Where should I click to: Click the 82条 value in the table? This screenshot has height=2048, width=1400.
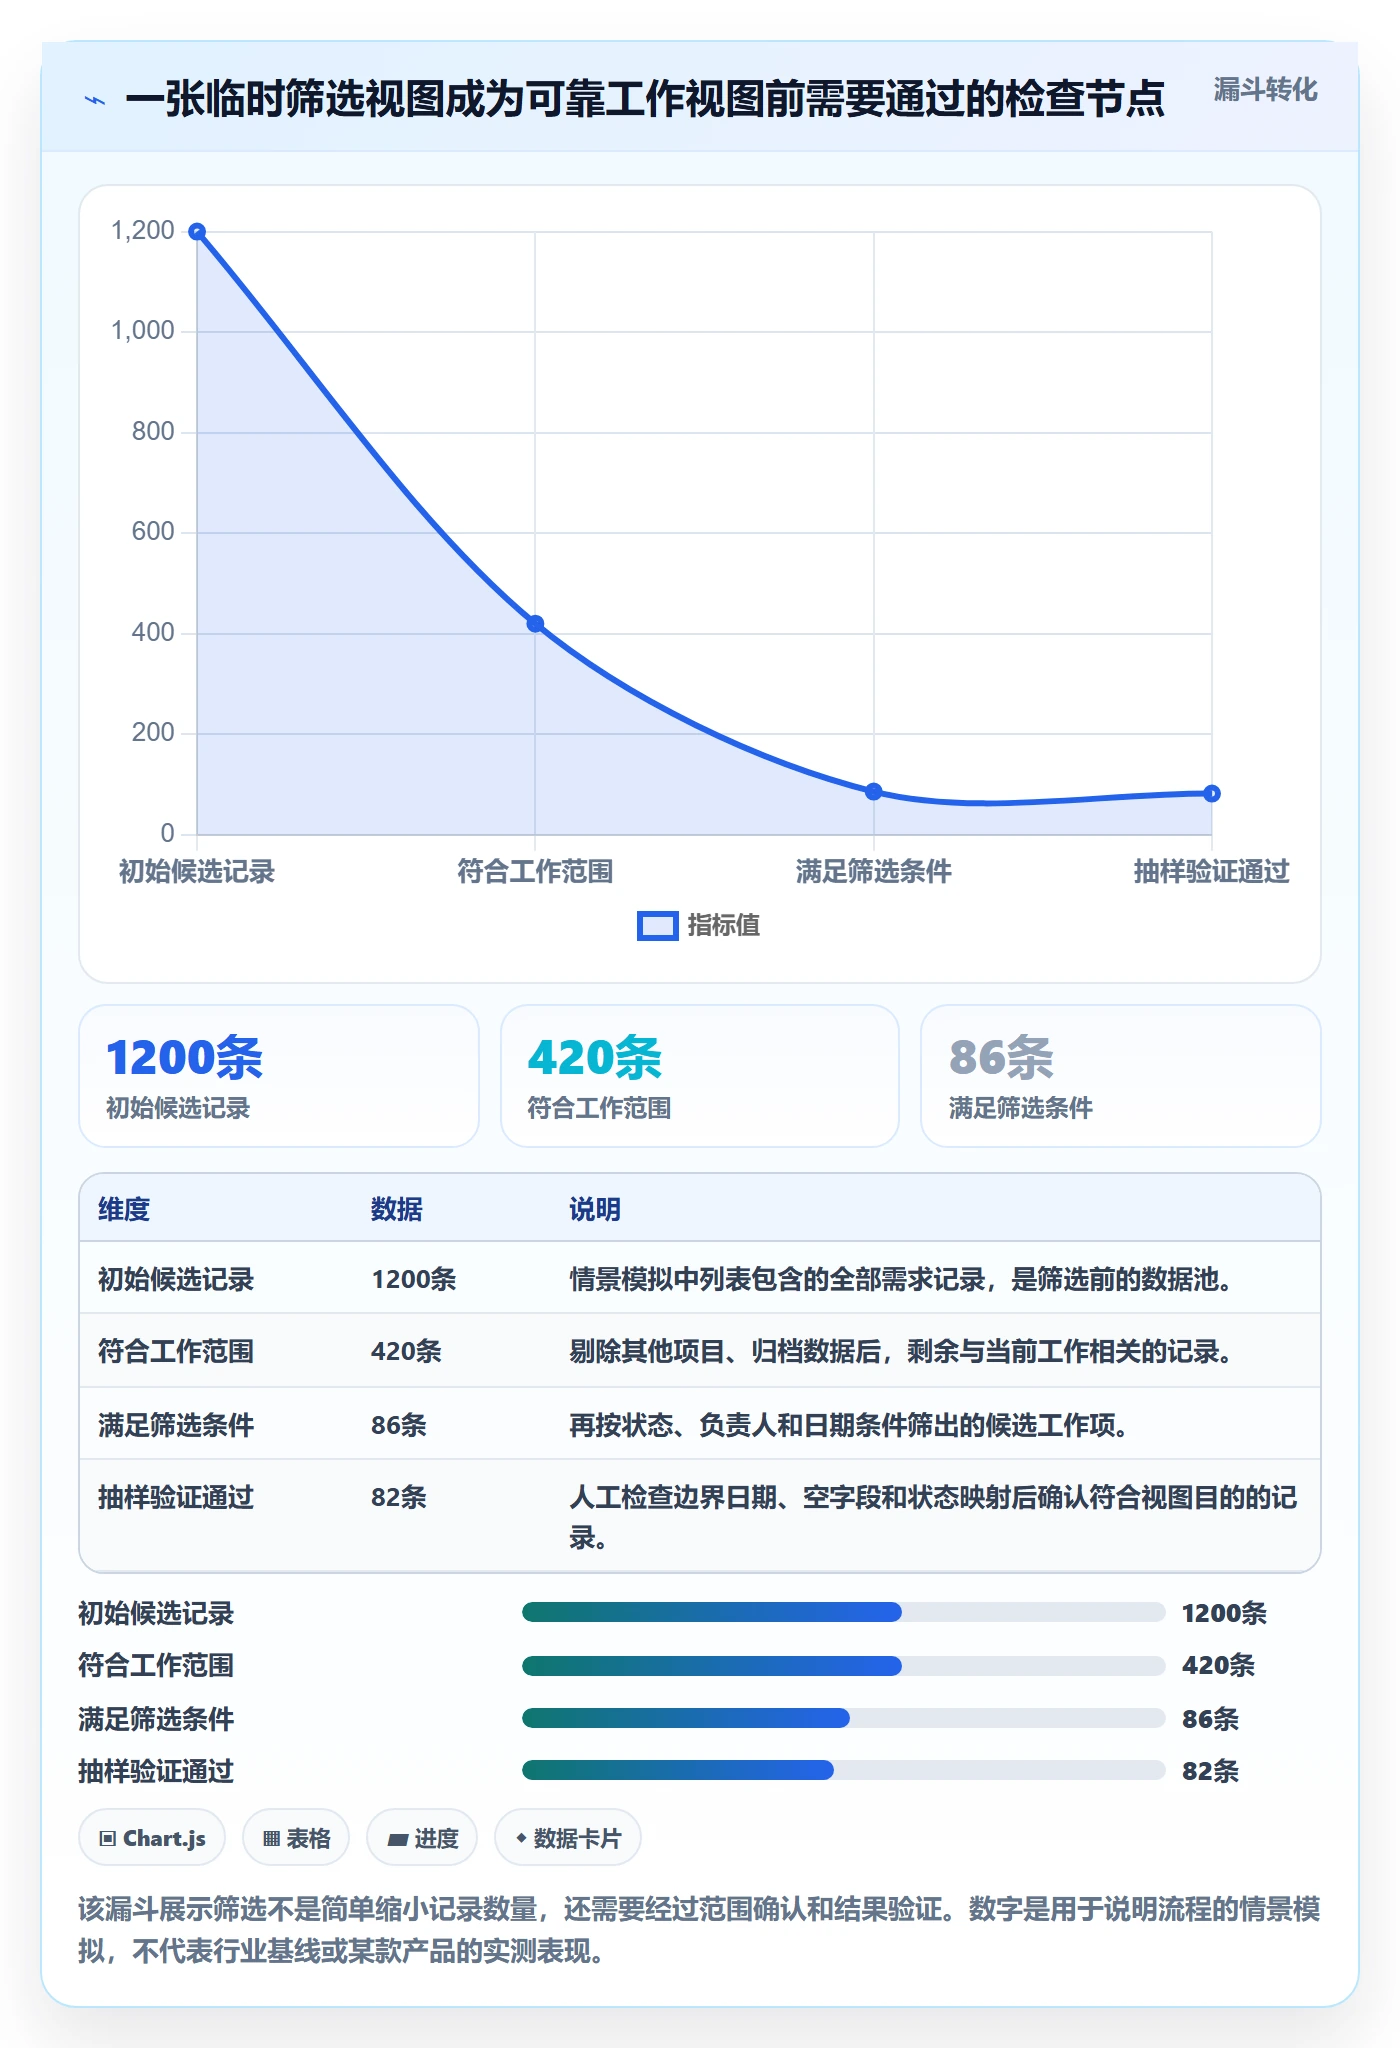point(399,1498)
